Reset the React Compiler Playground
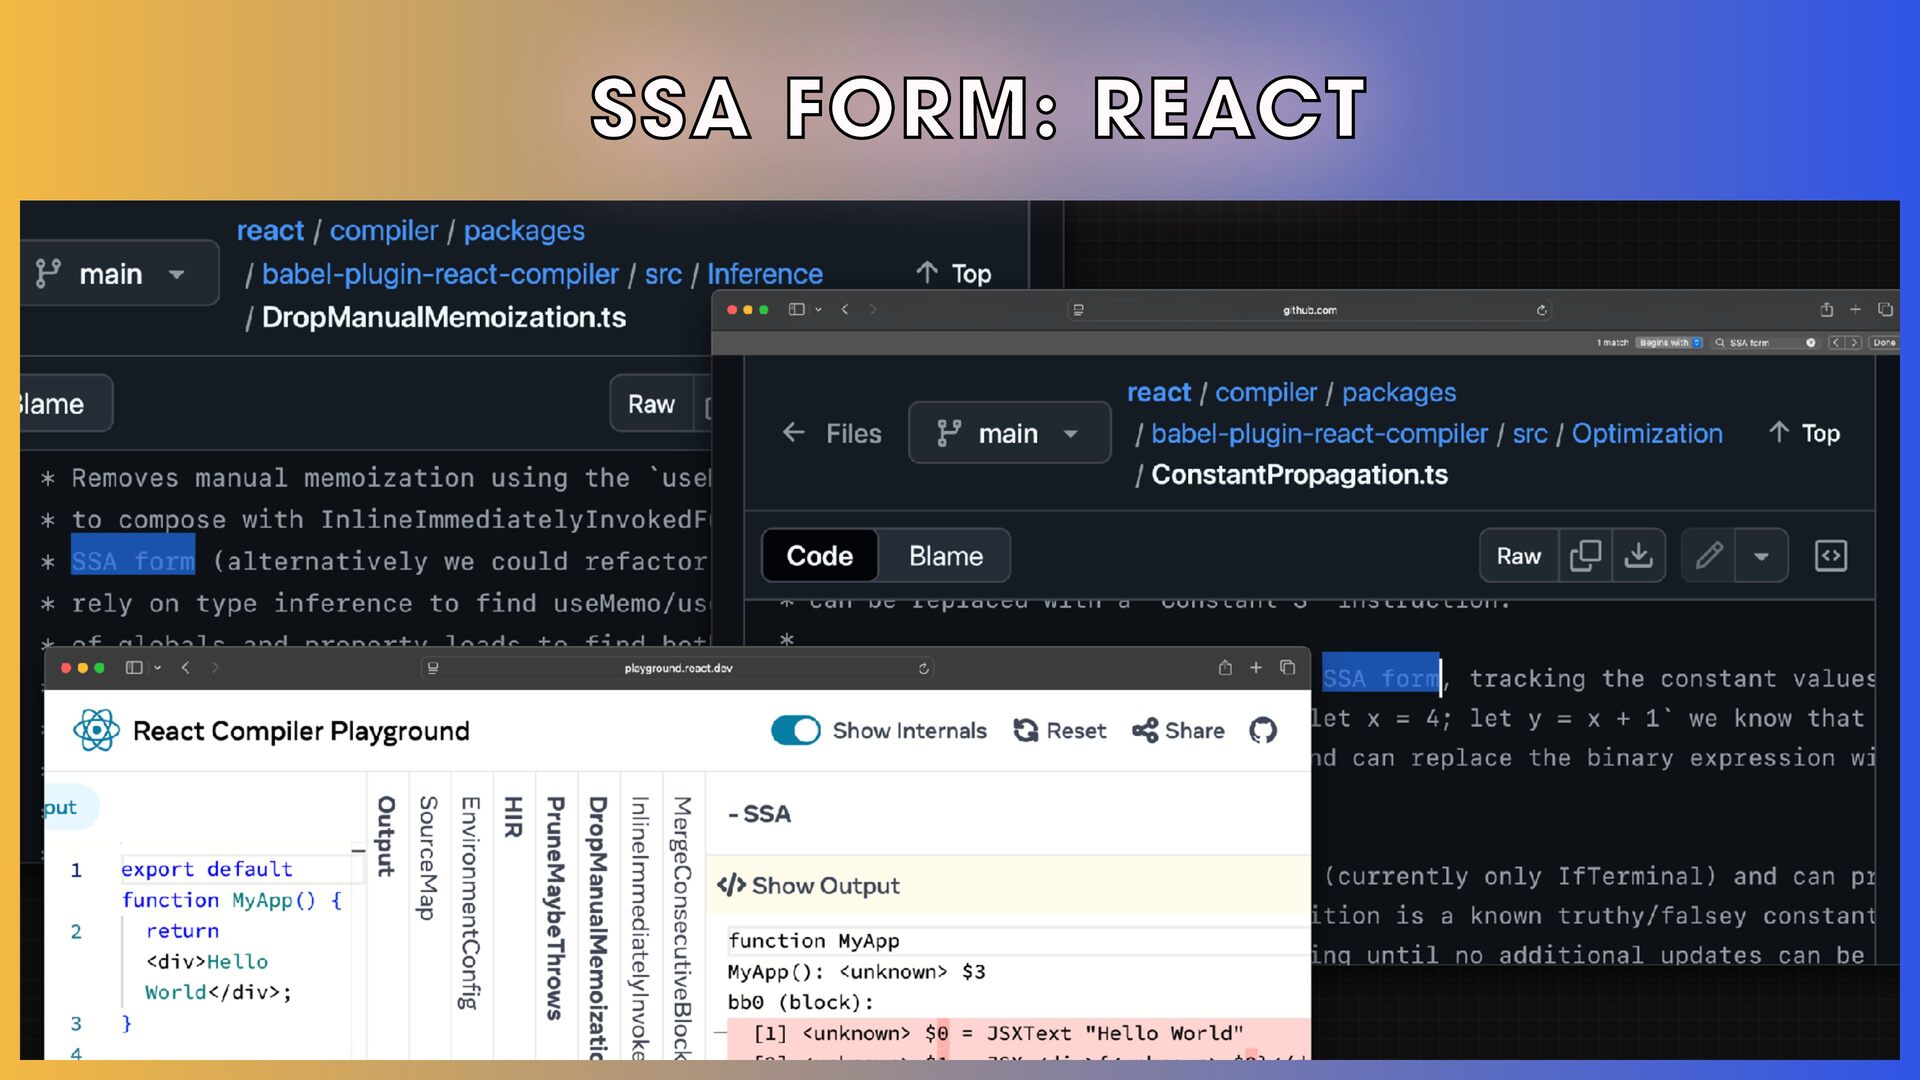 [1060, 731]
